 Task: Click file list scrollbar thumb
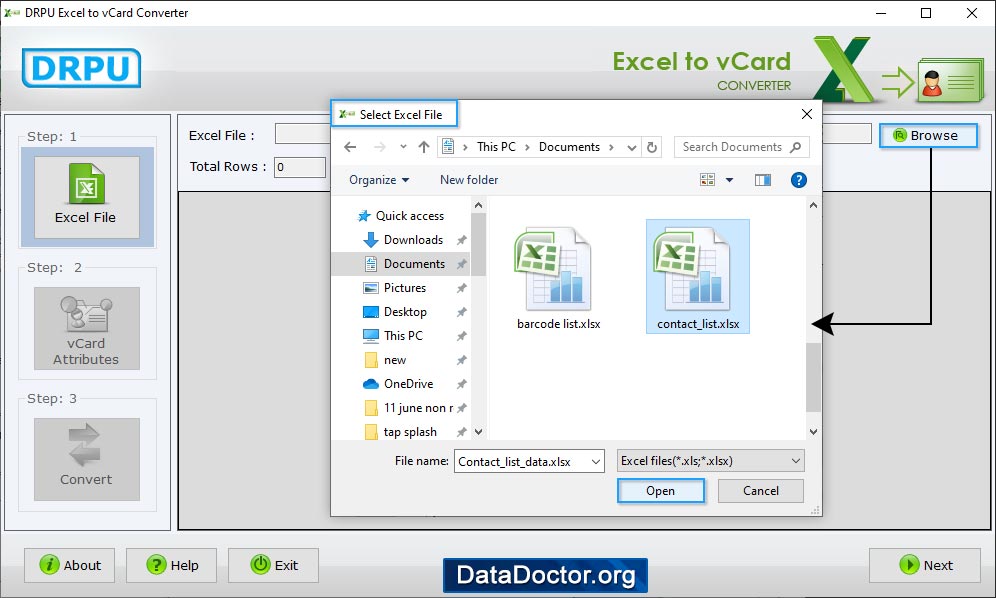point(813,377)
